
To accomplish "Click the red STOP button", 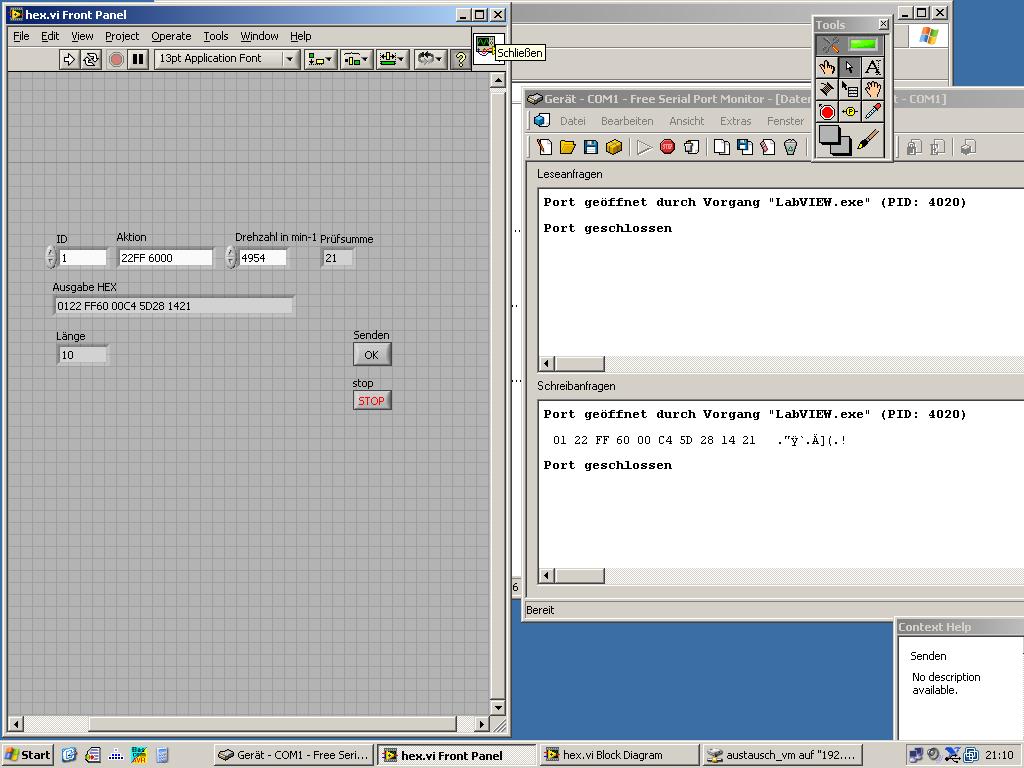I will pos(372,400).
